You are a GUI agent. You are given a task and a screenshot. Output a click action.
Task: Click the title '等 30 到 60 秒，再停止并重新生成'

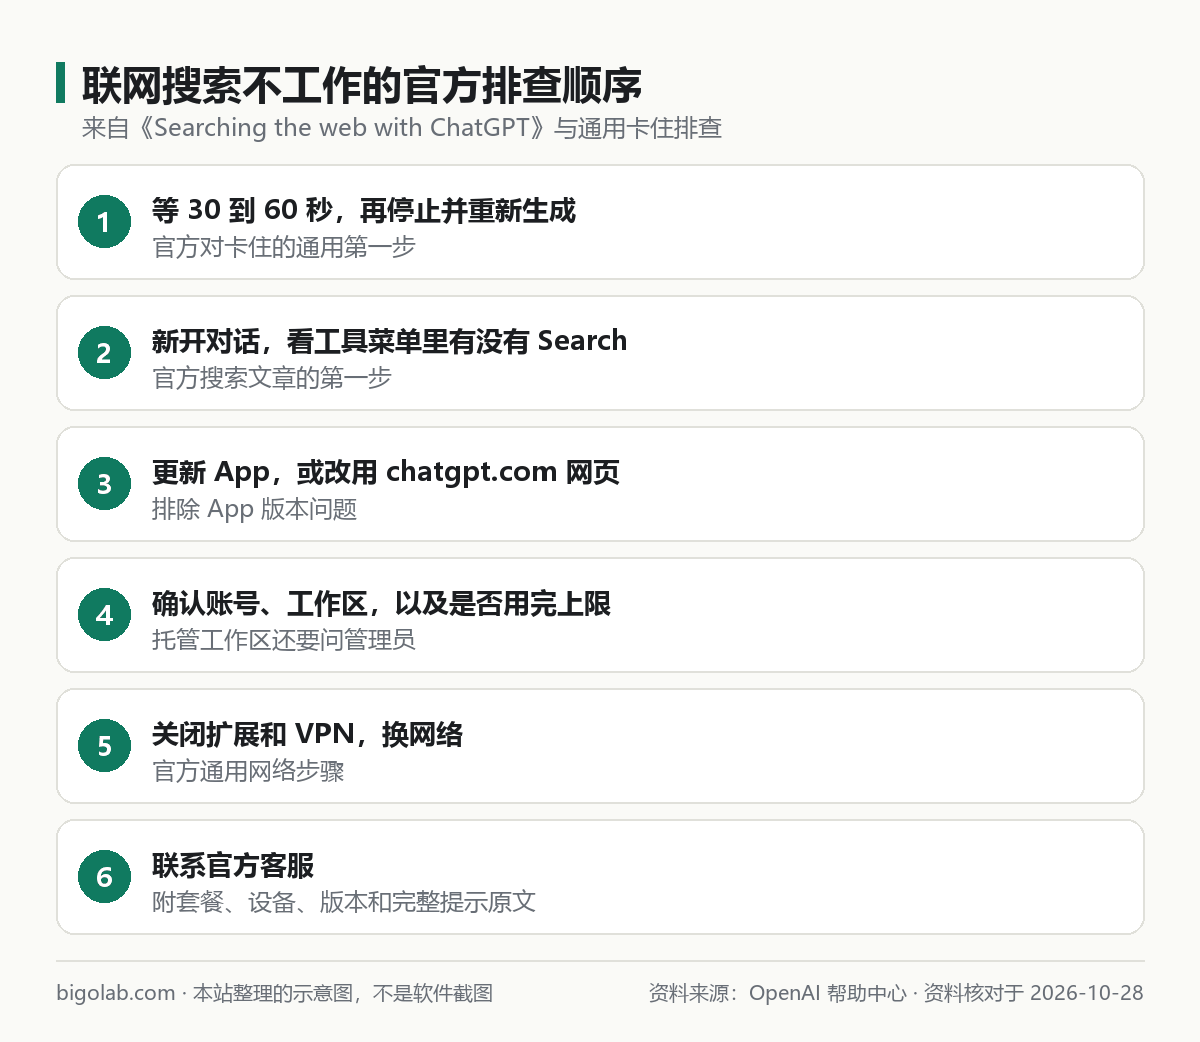pyautogui.click(x=364, y=210)
